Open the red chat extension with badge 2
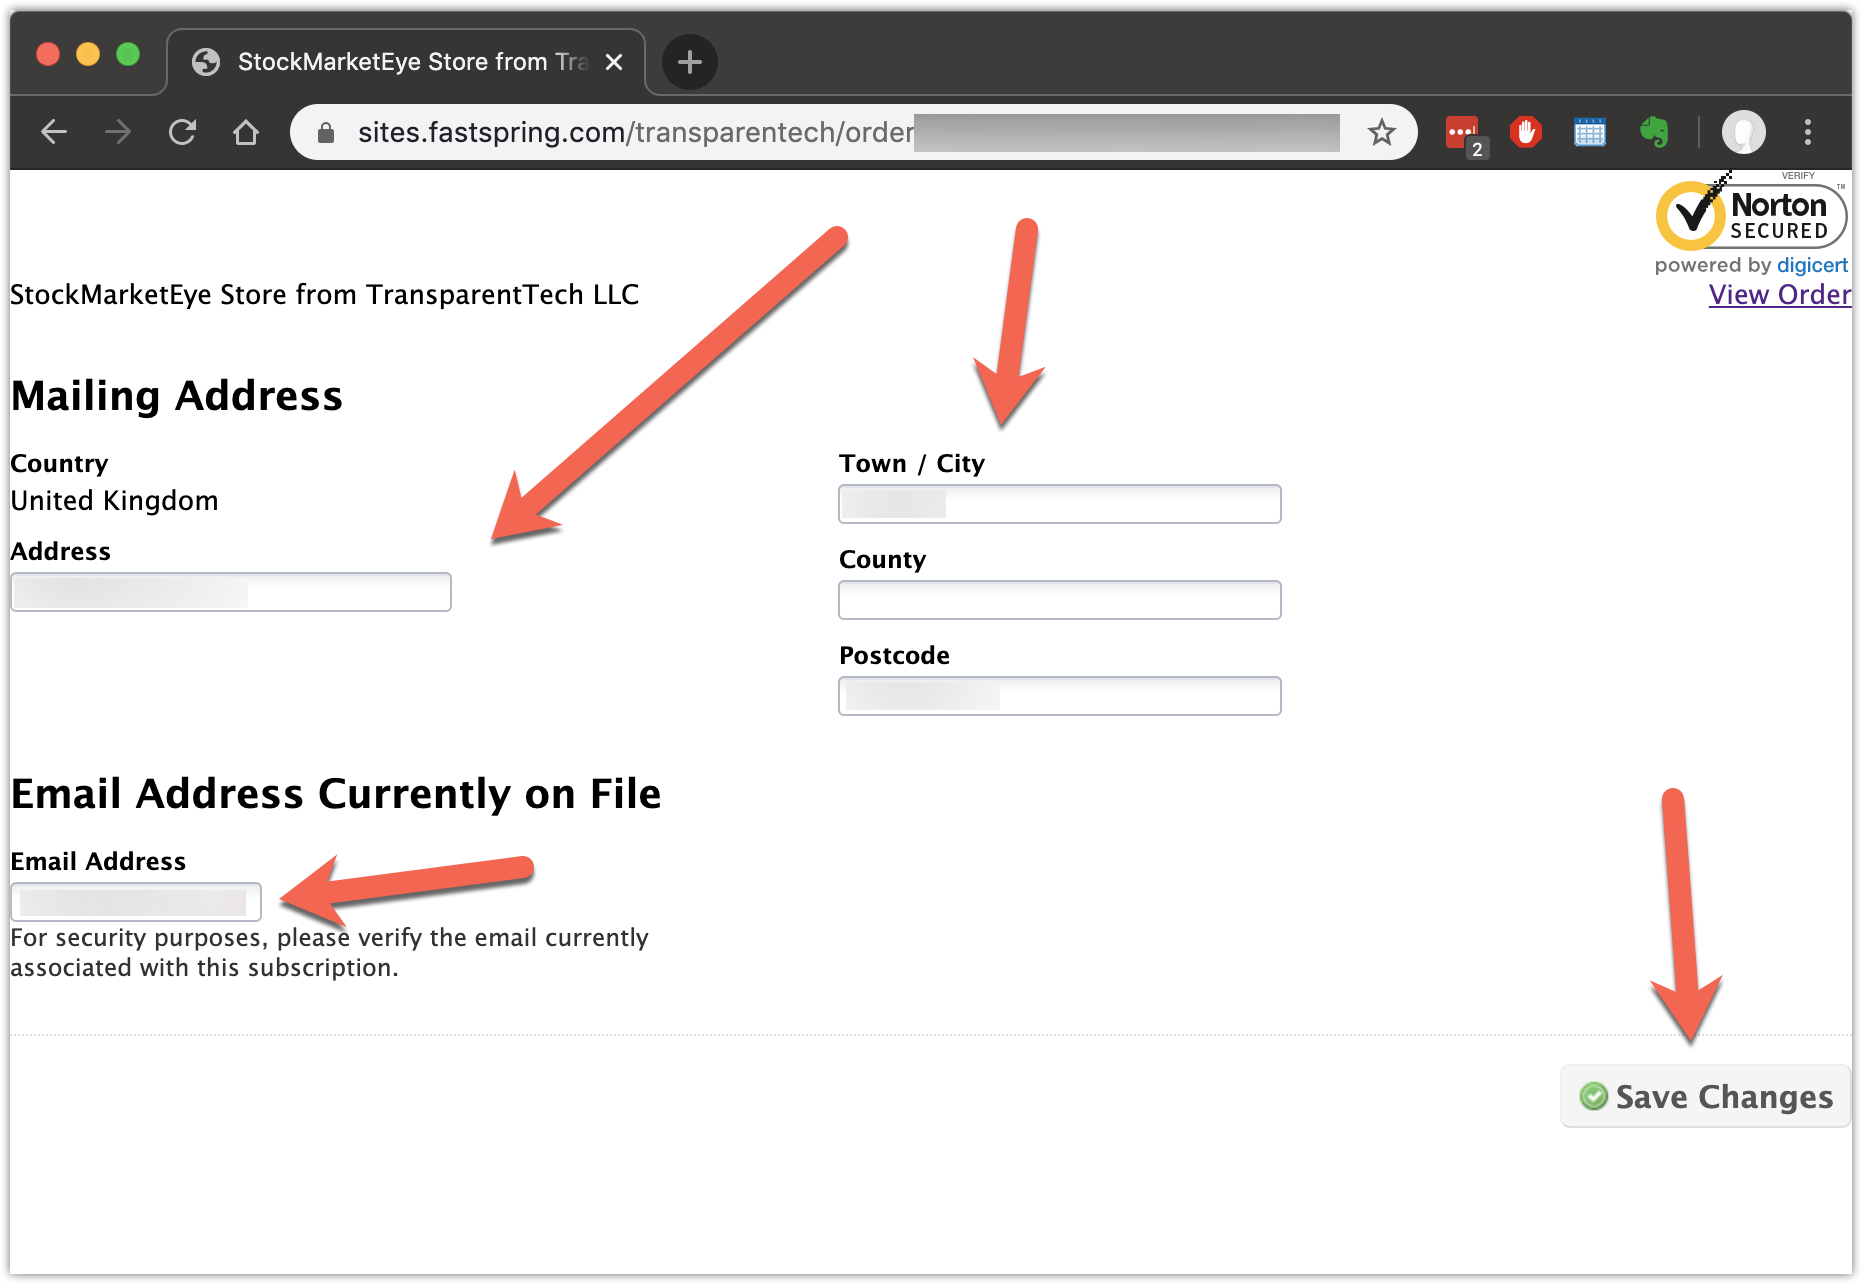This screenshot has width=1862, height=1284. tap(1465, 134)
